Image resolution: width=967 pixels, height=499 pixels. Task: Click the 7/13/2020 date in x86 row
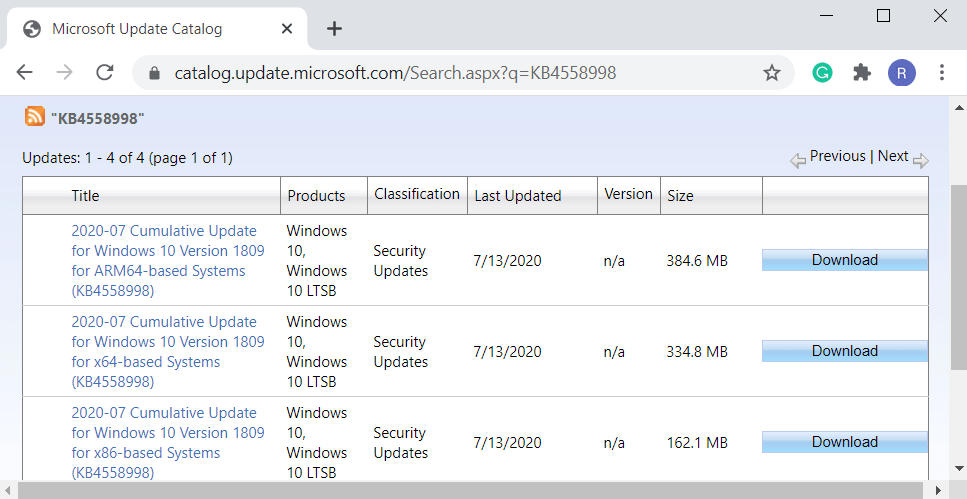pyautogui.click(x=508, y=443)
